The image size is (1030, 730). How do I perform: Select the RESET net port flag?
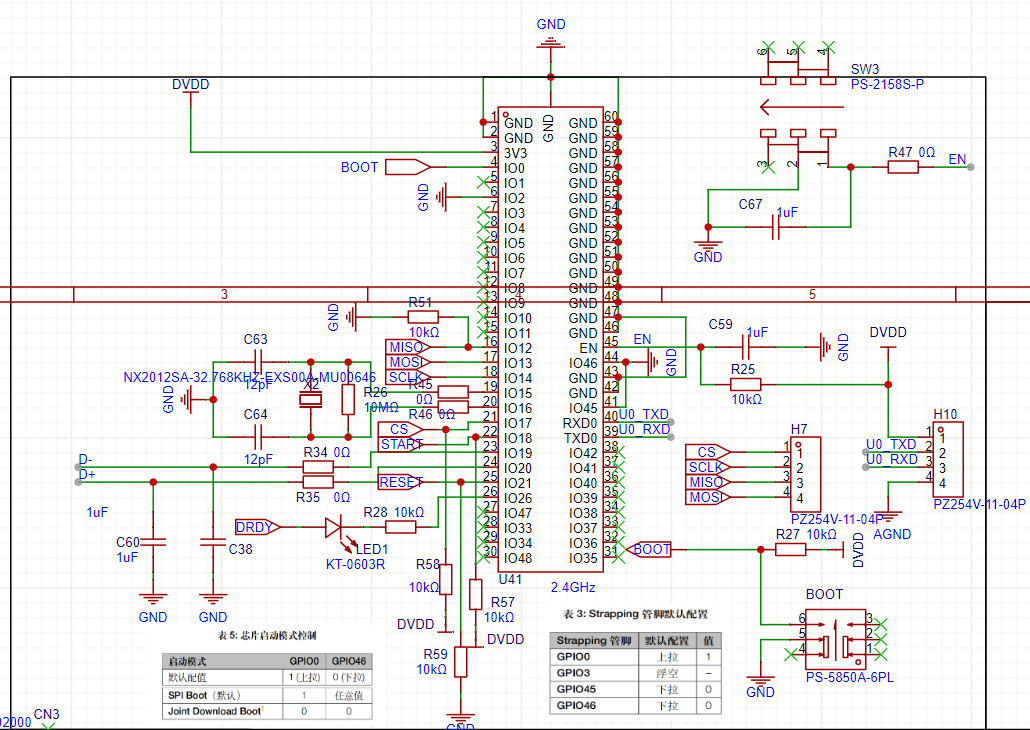(x=400, y=482)
